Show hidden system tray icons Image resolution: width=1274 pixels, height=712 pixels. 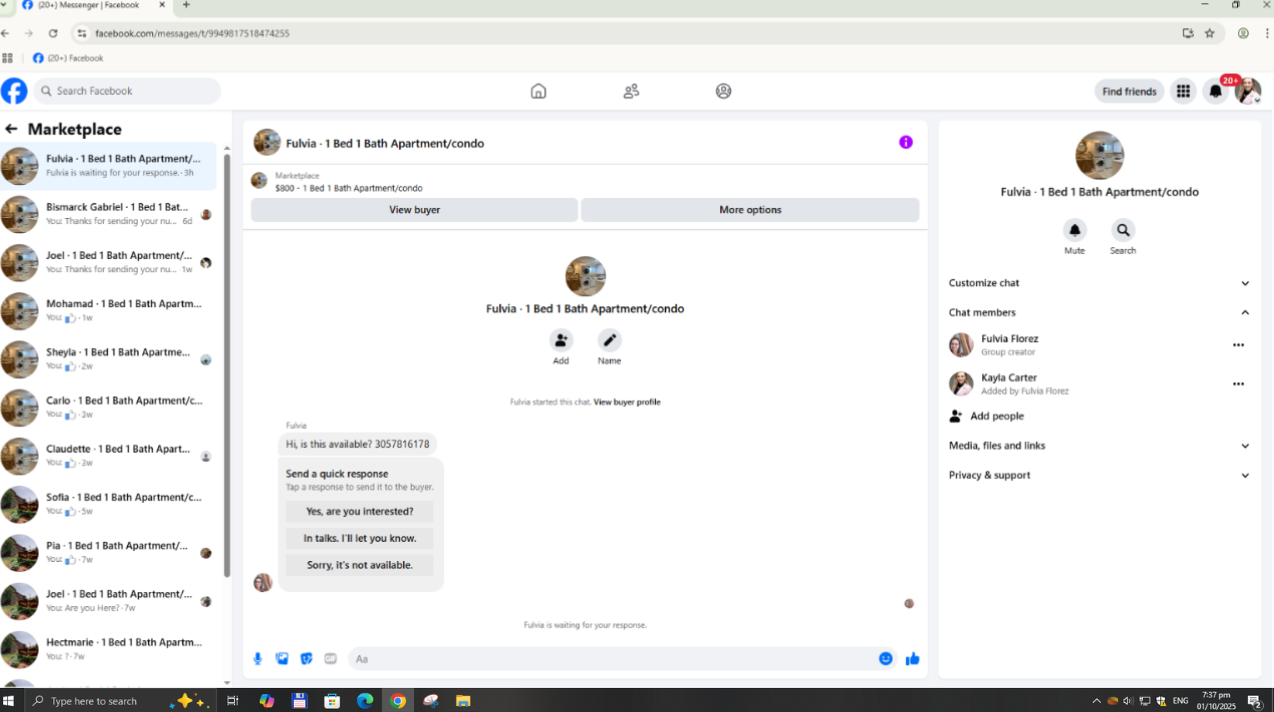click(1096, 701)
